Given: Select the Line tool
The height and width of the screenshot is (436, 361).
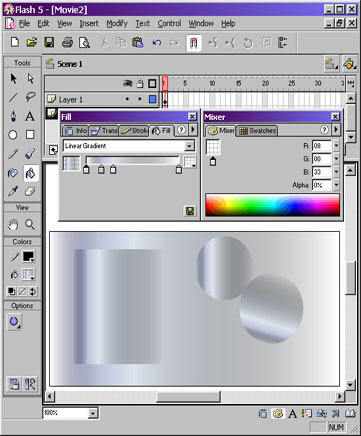Looking at the screenshot, I should coord(13,97).
